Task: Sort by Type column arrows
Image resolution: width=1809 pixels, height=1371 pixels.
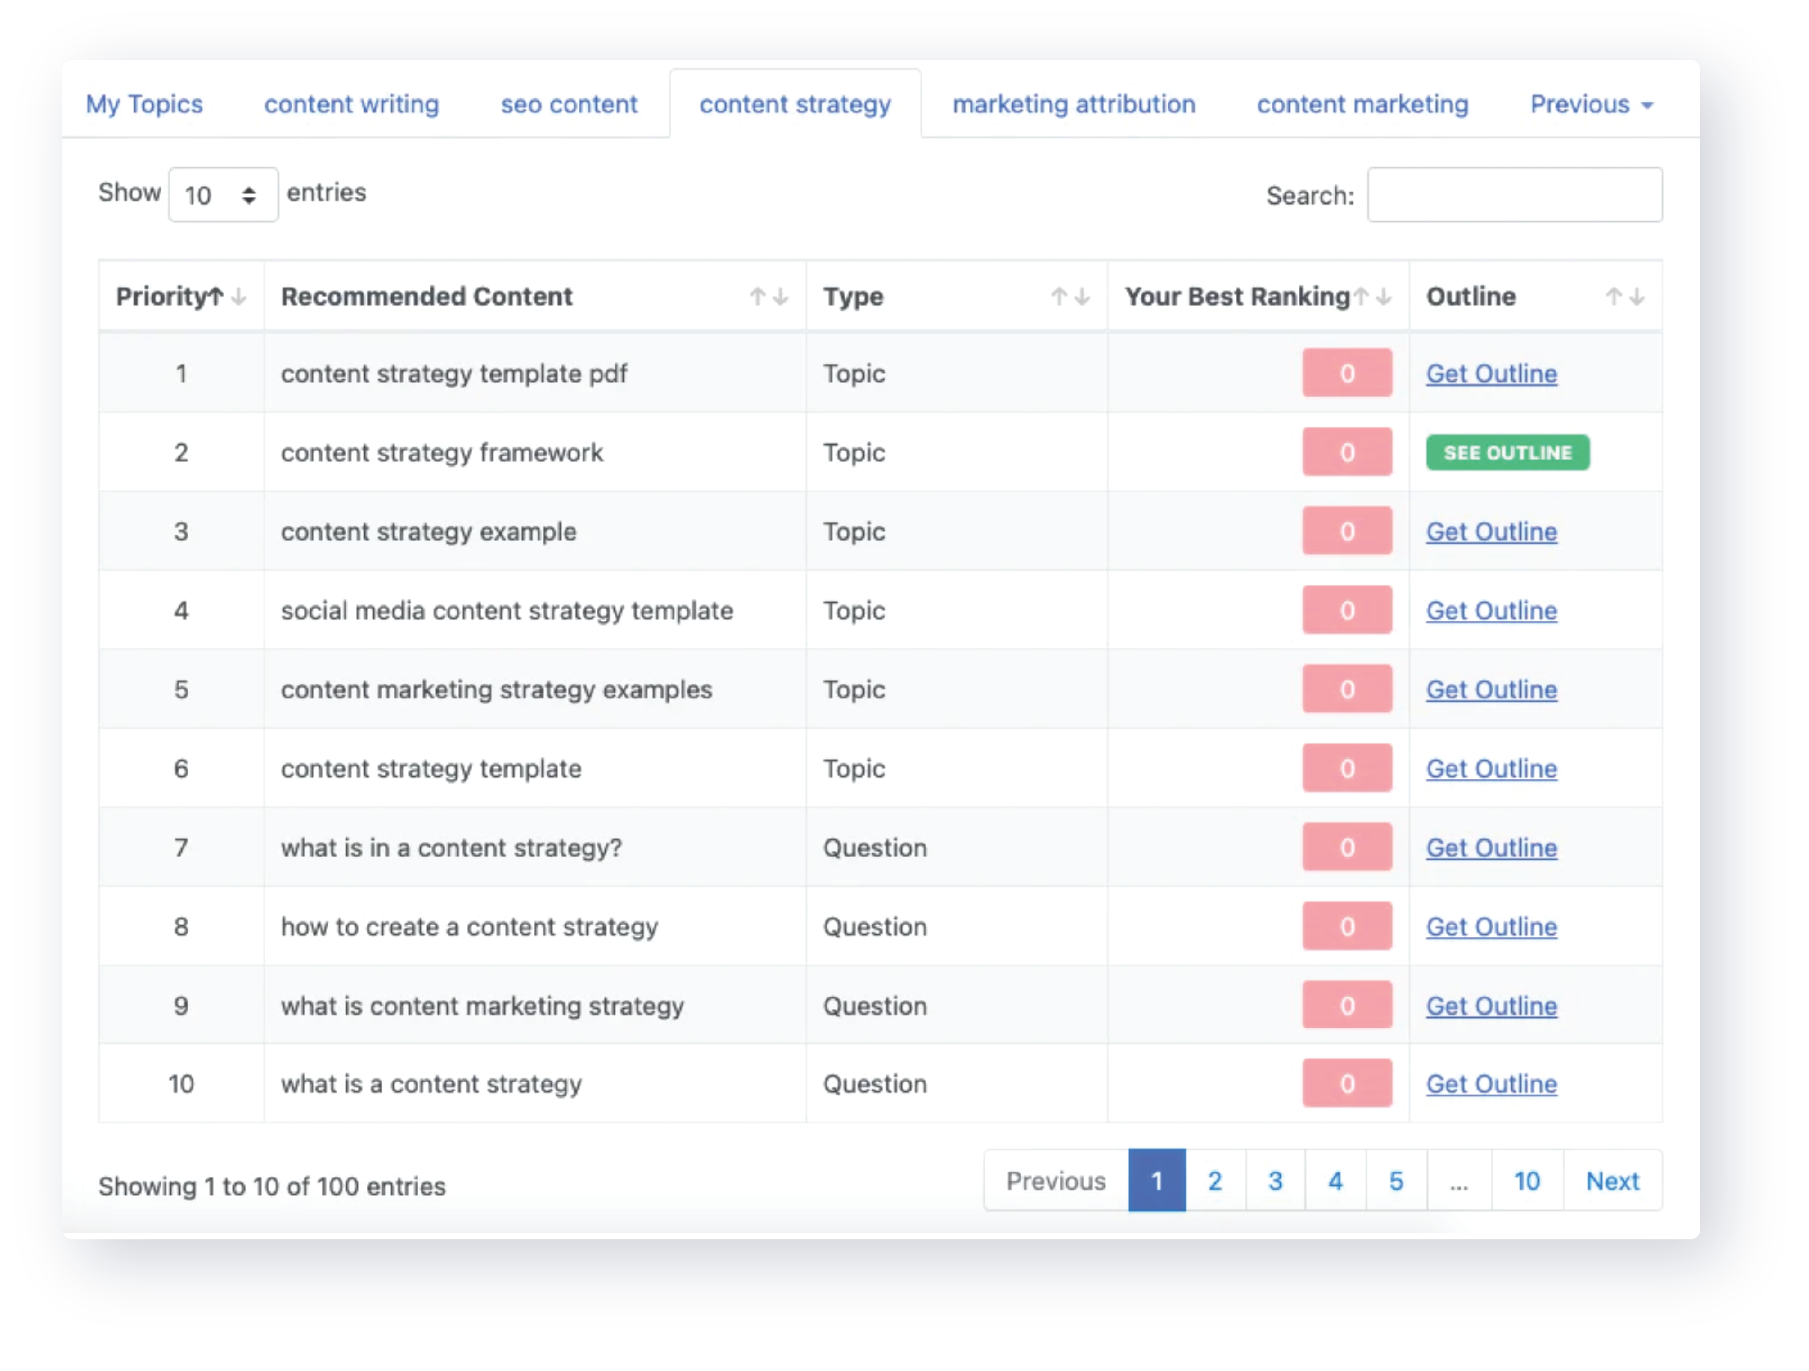Action: click(x=1070, y=297)
